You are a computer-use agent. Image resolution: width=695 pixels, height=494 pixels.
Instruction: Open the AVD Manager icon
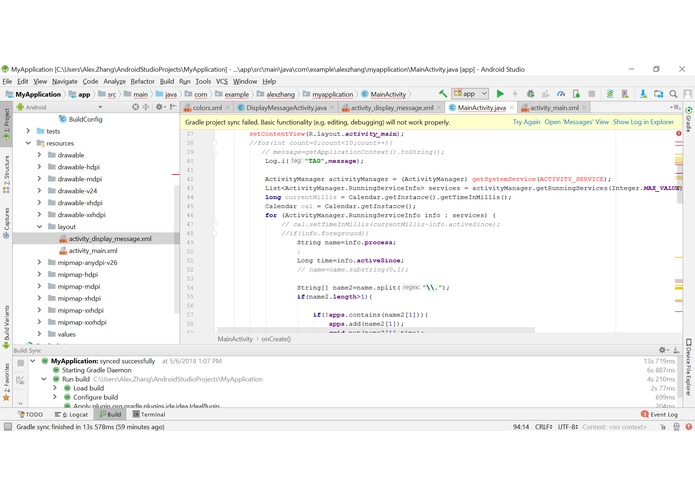pyautogui.click(x=625, y=94)
